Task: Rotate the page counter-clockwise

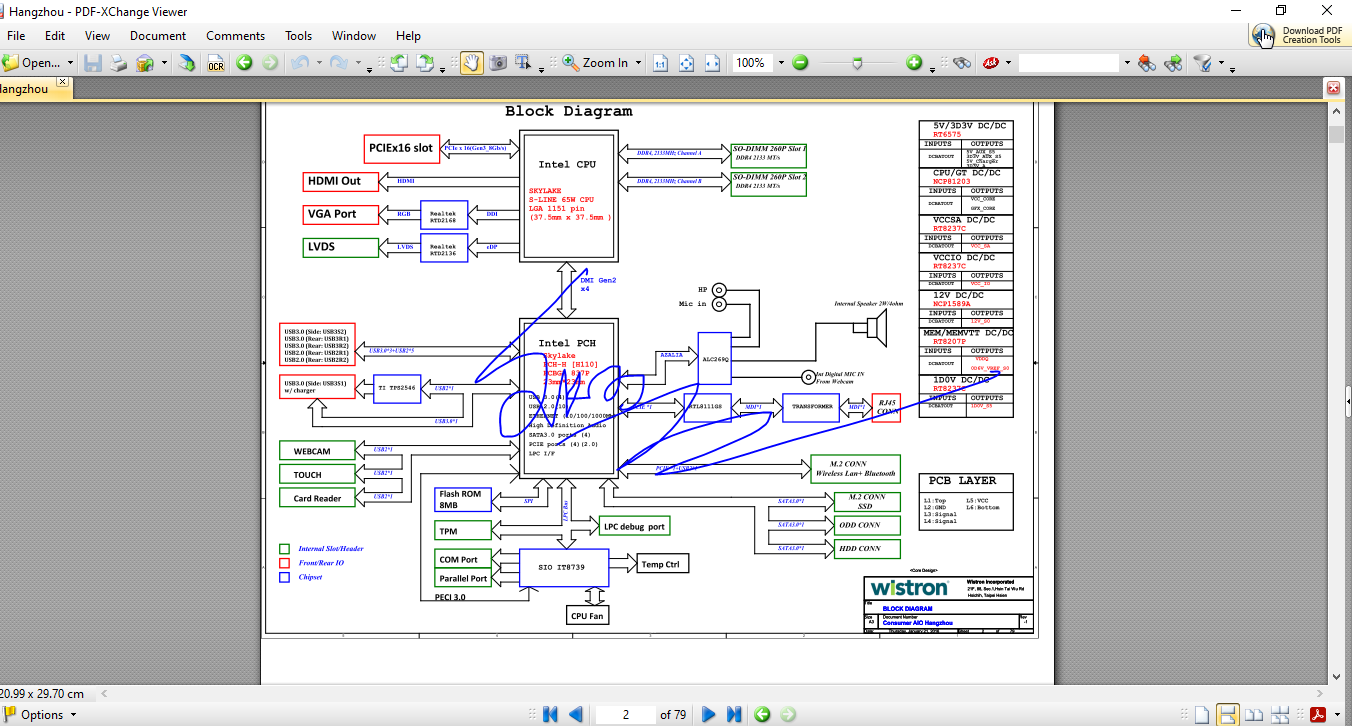Action: click(x=398, y=63)
